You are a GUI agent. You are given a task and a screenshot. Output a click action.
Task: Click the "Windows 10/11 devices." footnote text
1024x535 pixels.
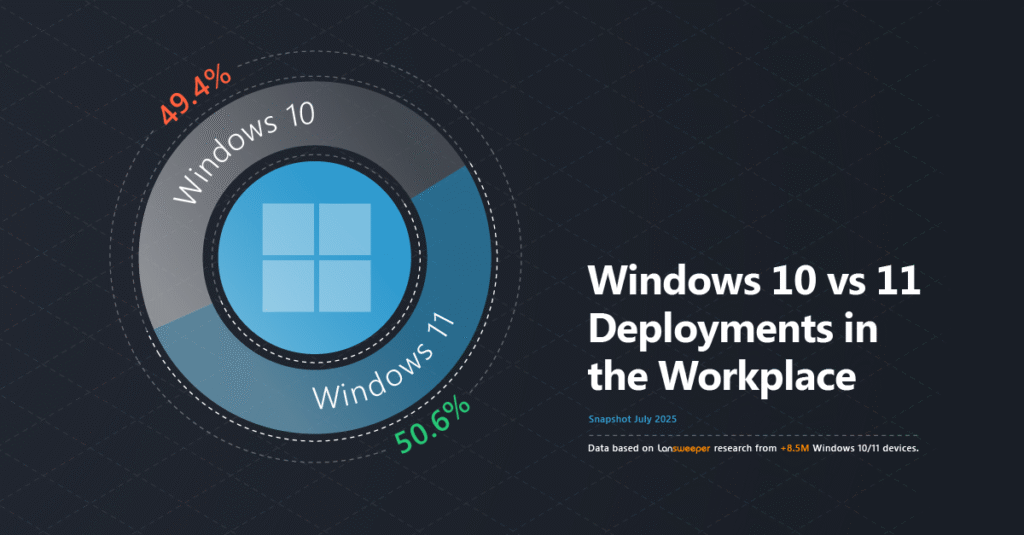(x=865, y=448)
